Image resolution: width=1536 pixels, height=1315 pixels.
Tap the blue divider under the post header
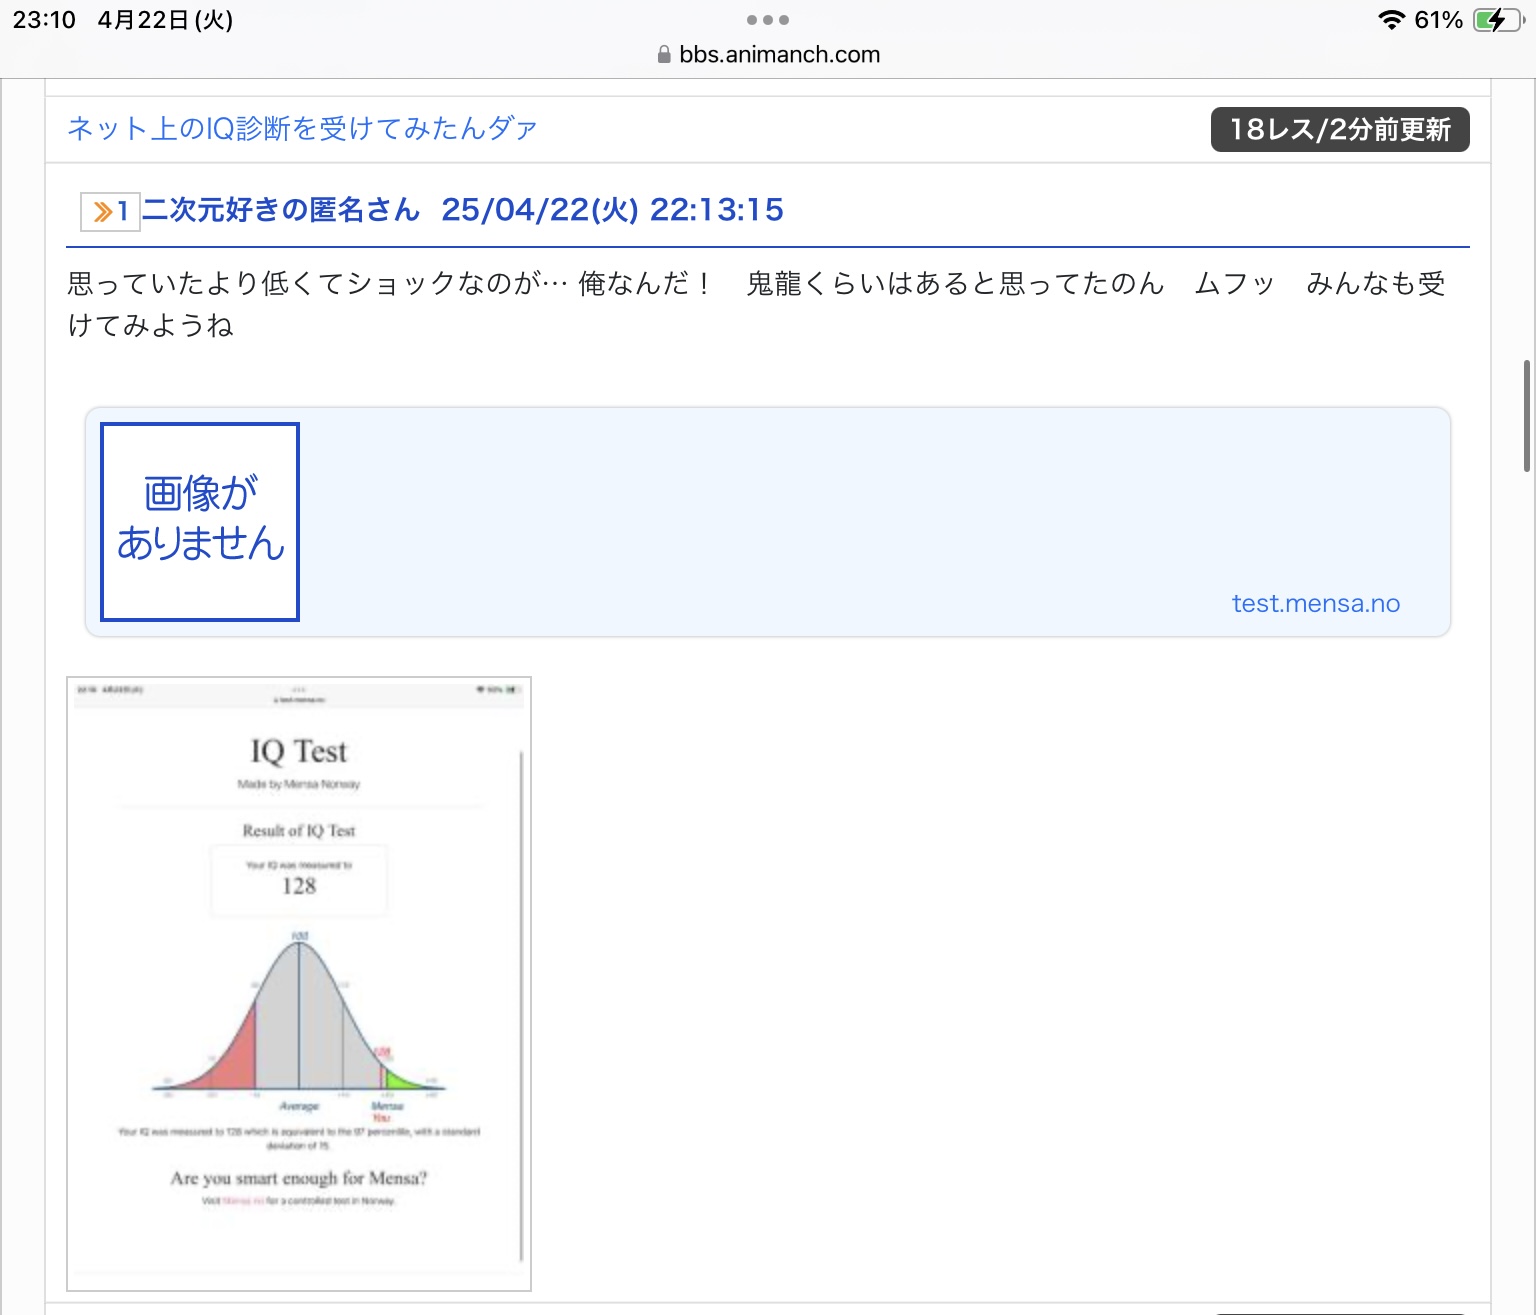pos(767,246)
